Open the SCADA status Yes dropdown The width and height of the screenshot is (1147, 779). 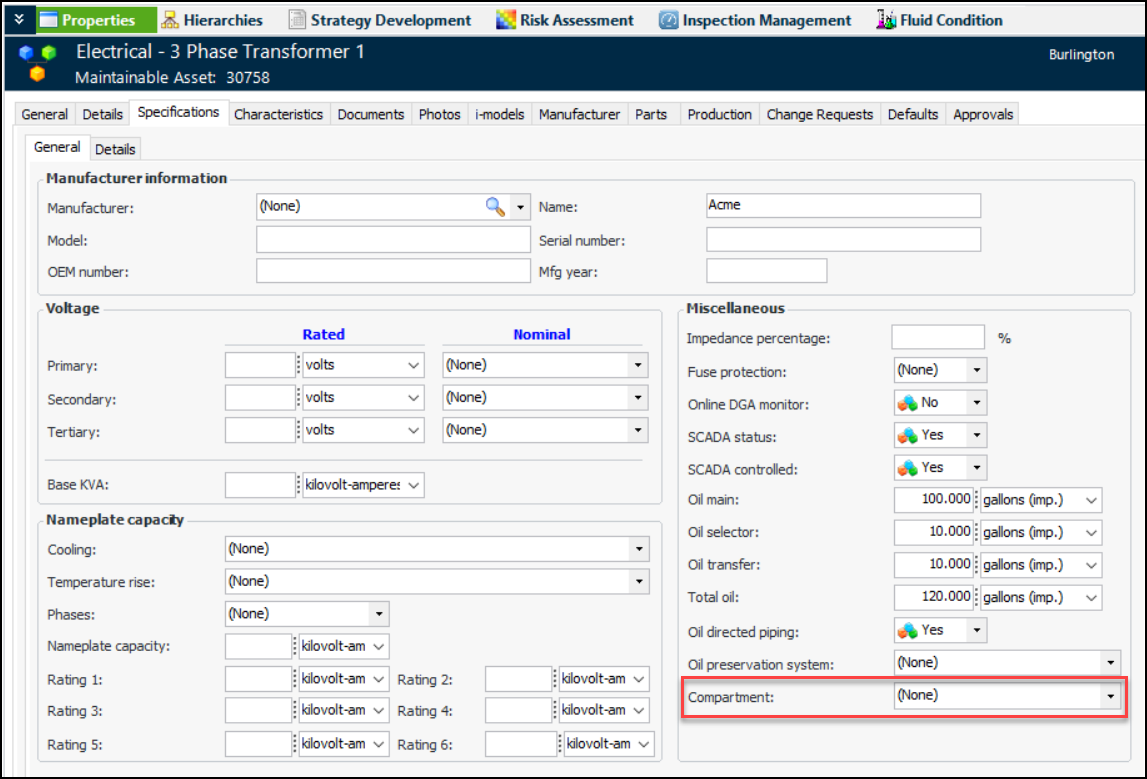click(x=977, y=436)
